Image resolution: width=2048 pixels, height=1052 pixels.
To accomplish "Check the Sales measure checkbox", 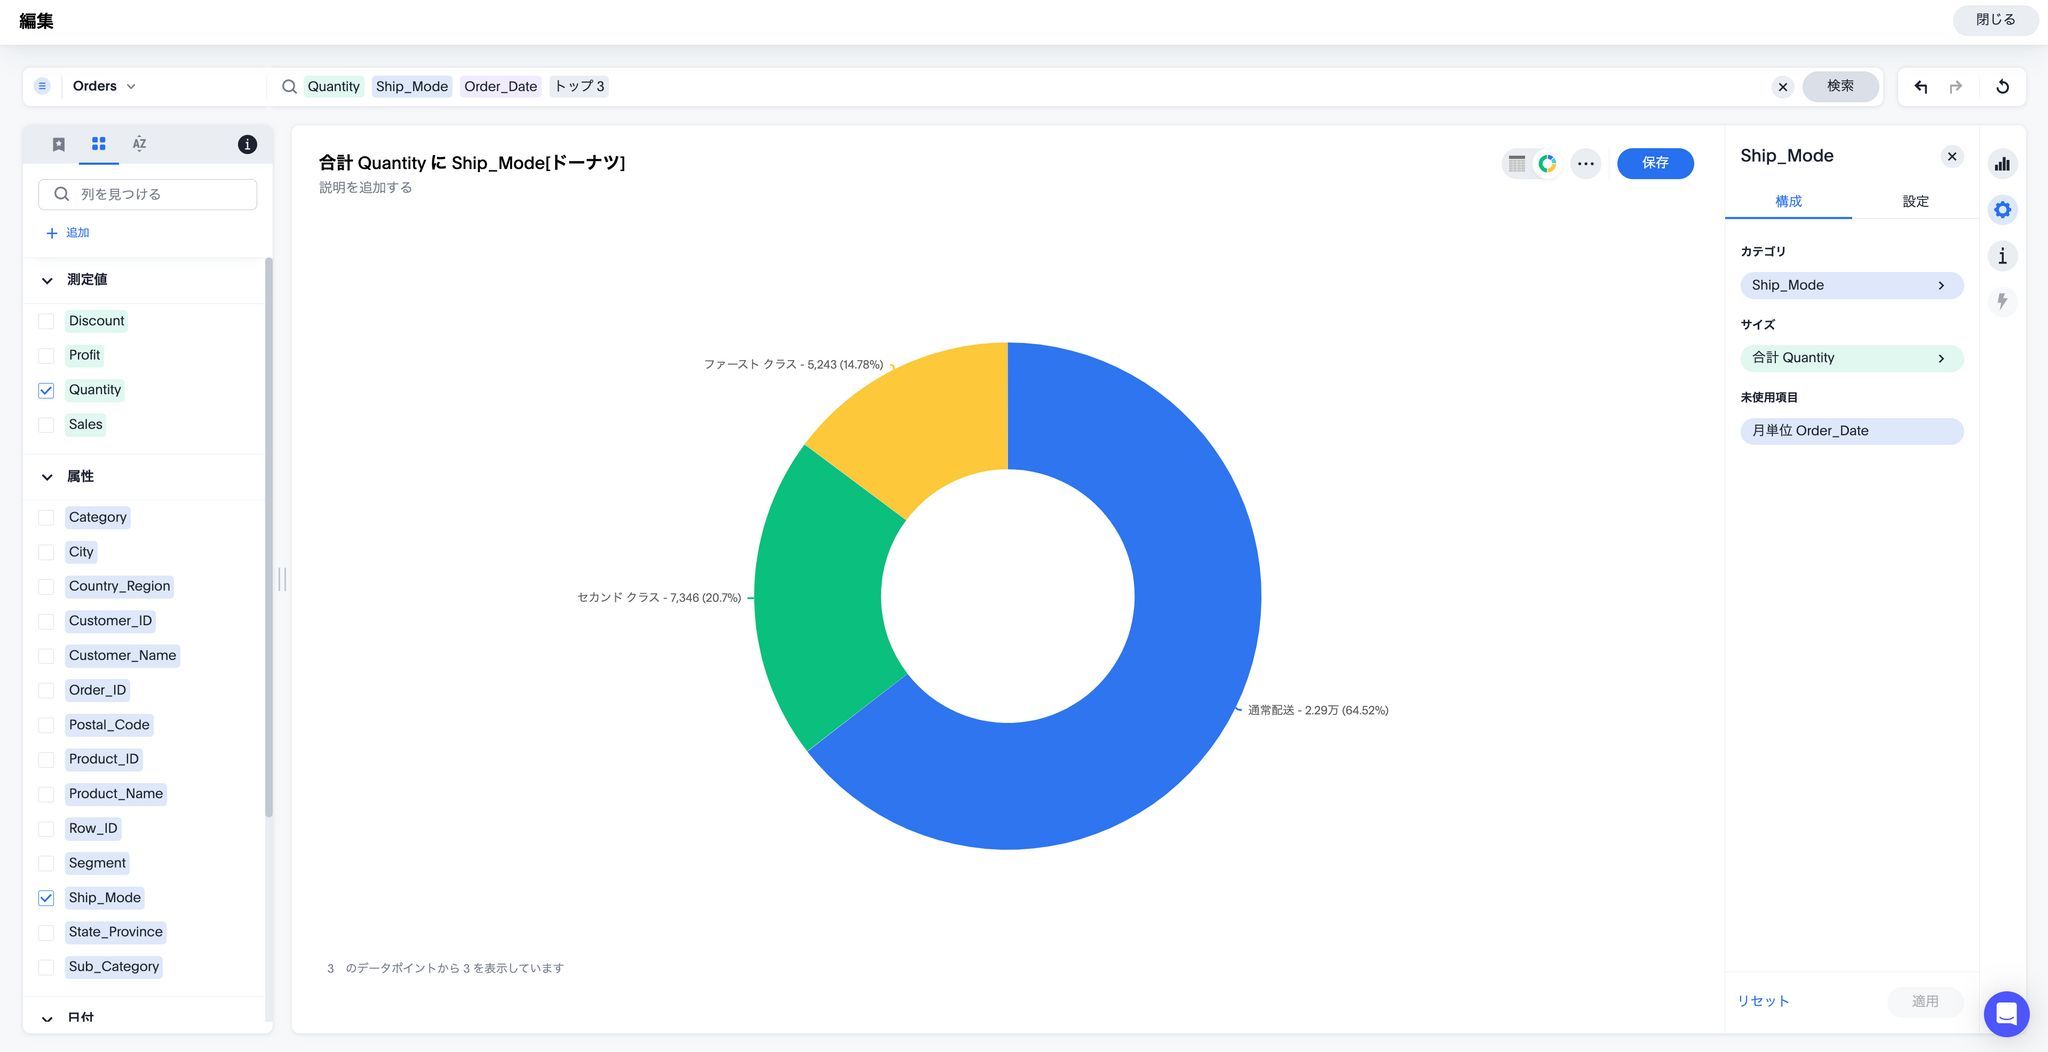I will (46, 425).
